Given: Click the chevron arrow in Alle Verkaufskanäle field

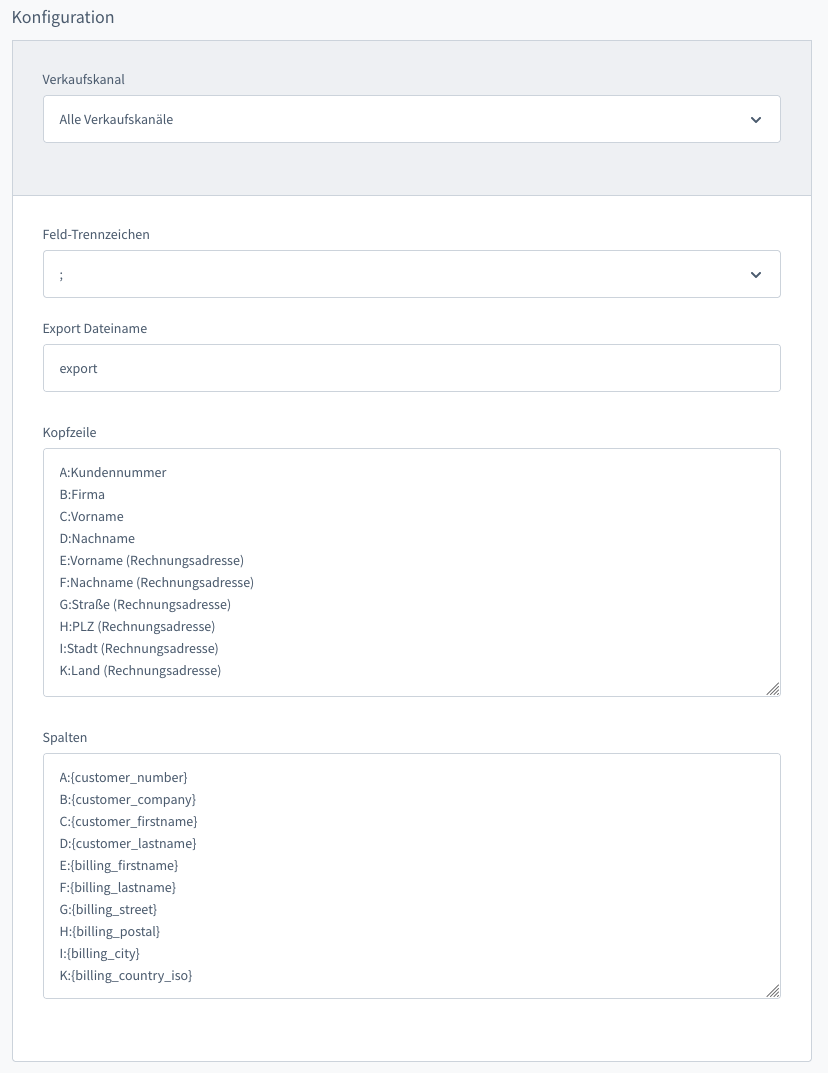Looking at the screenshot, I should pos(756,120).
